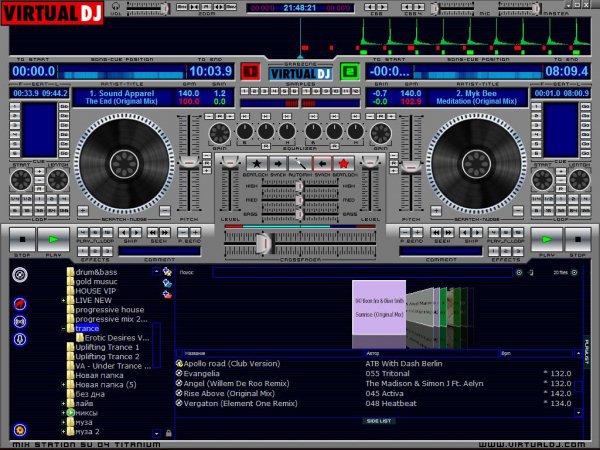Image resolution: width=600 pixels, height=450 pixels.
Task: Play the right deck
Action: click(x=546, y=239)
